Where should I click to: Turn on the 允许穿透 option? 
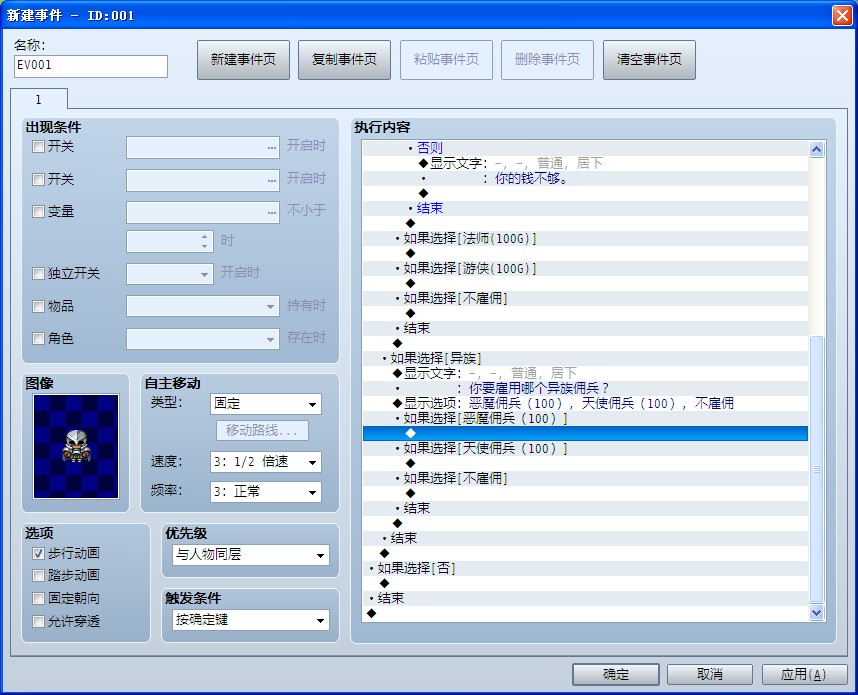point(38,622)
